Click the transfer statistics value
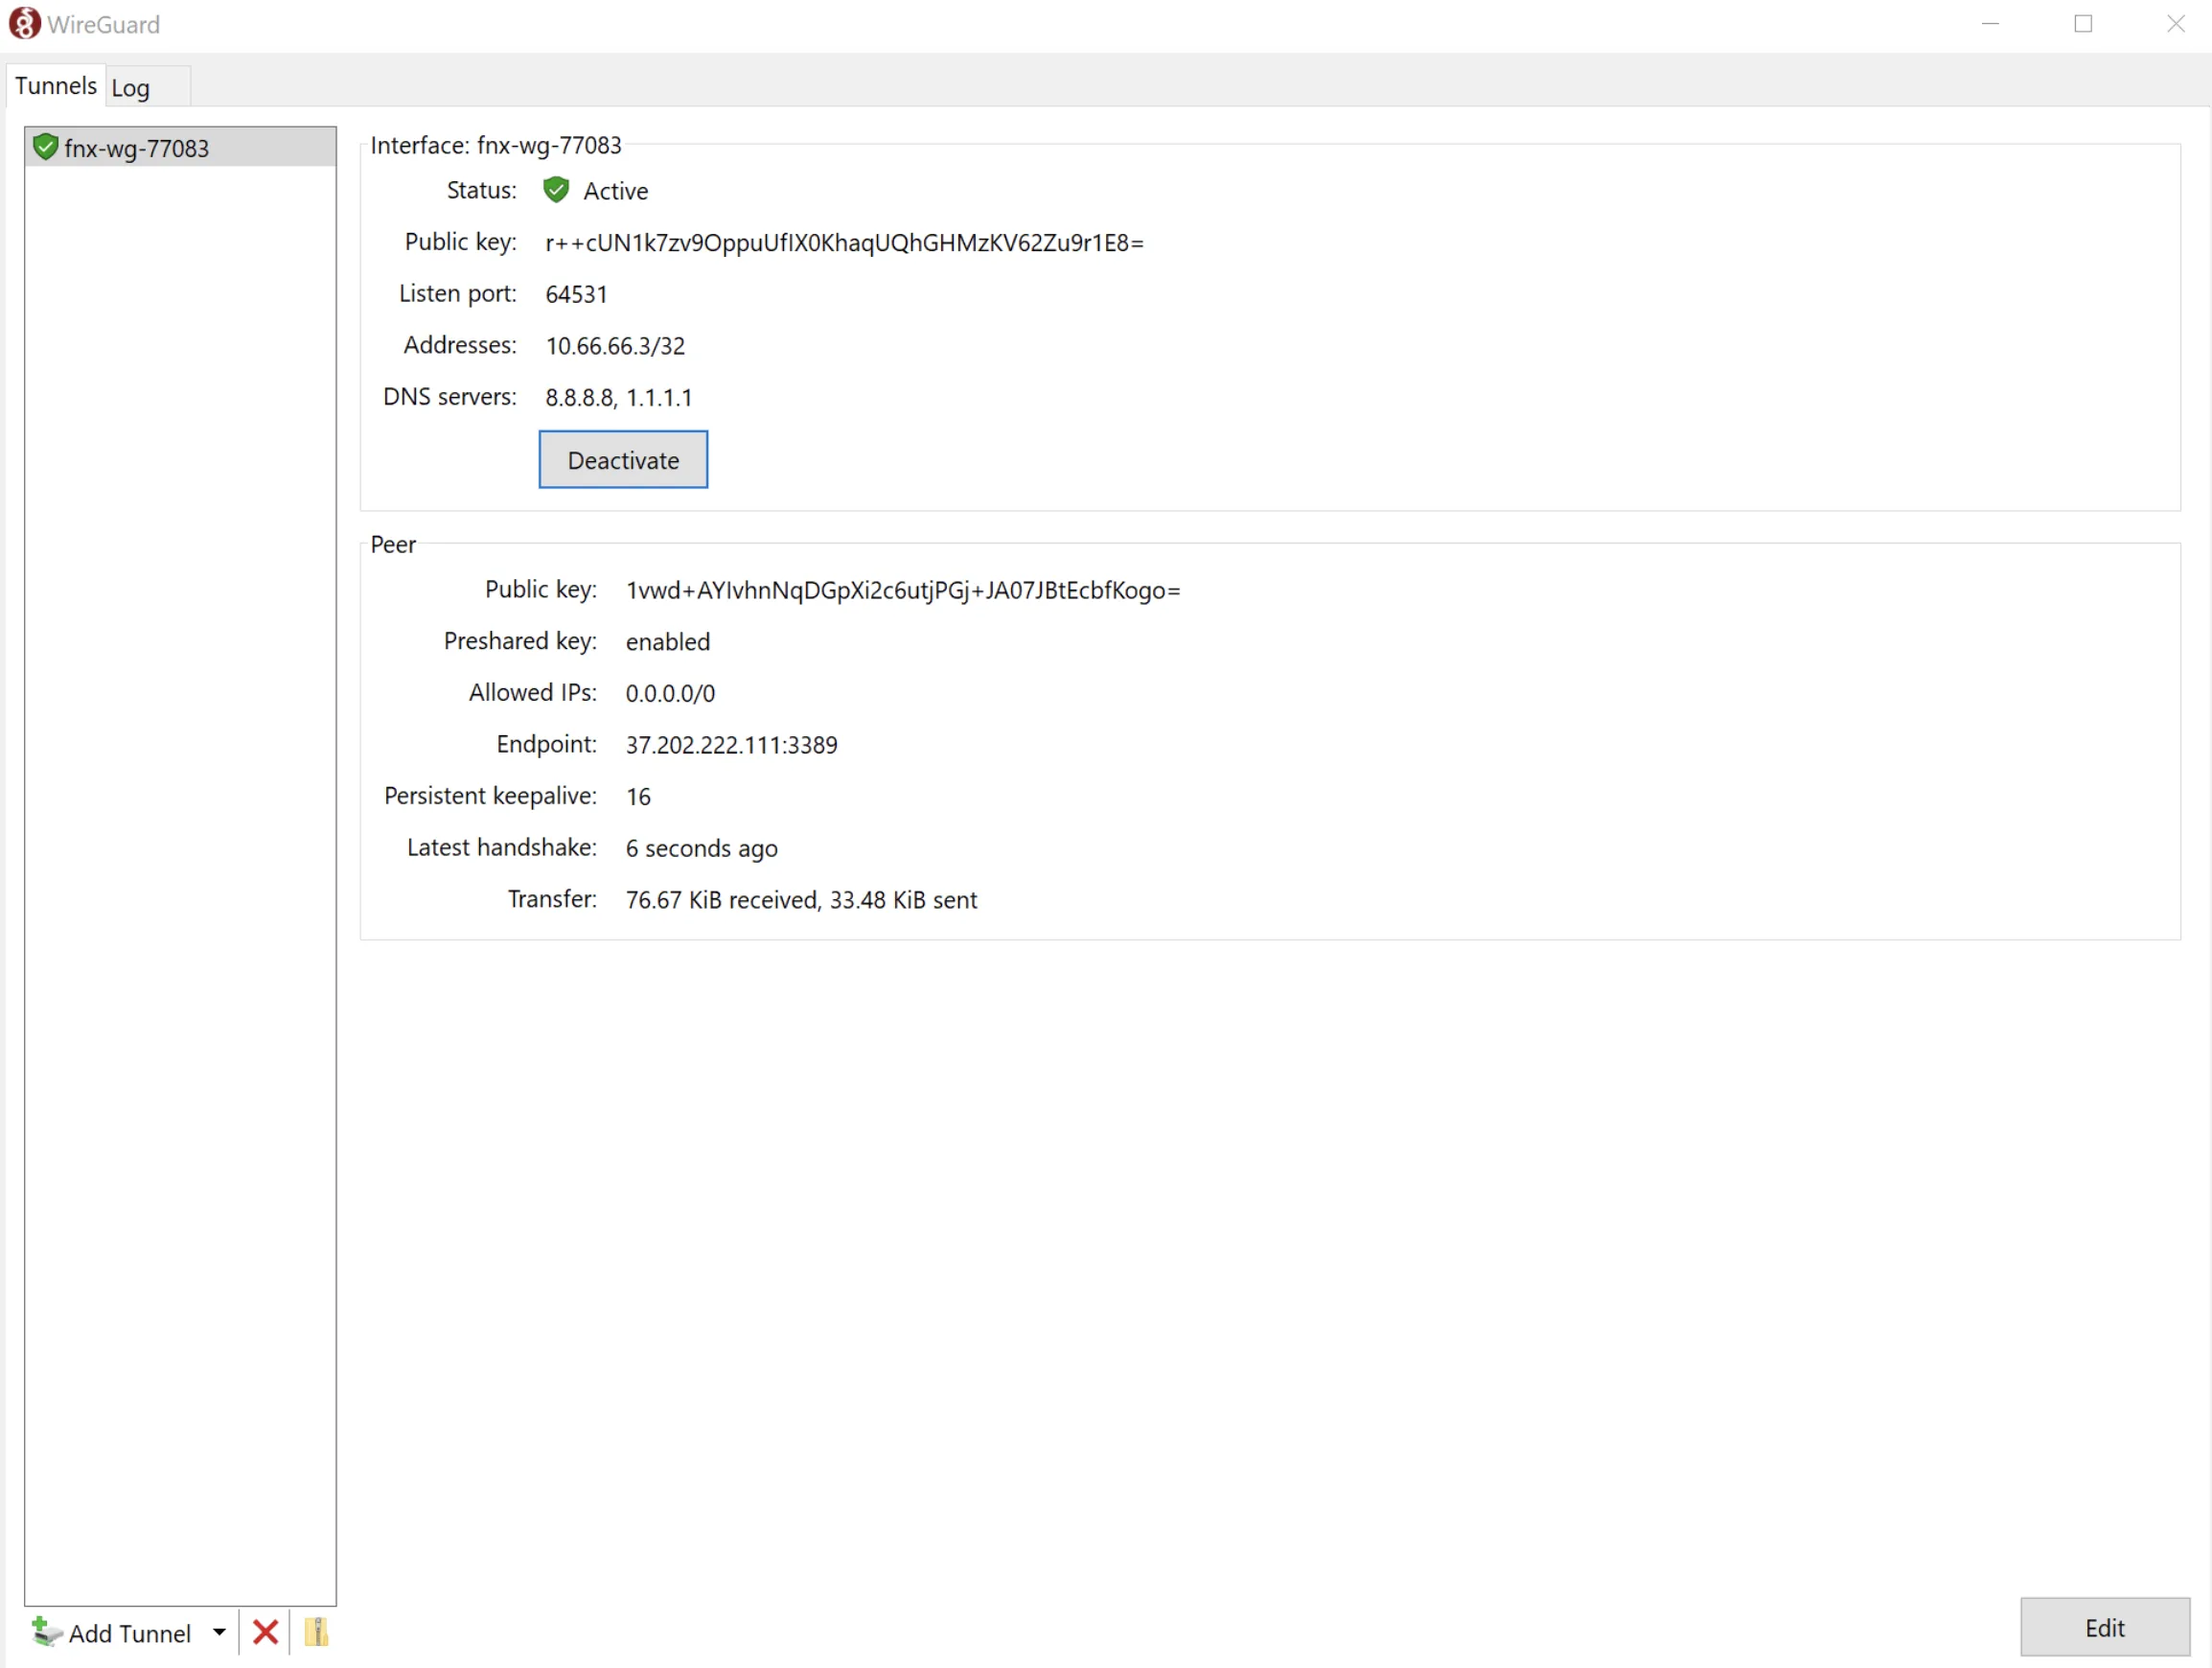 (x=802, y=901)
